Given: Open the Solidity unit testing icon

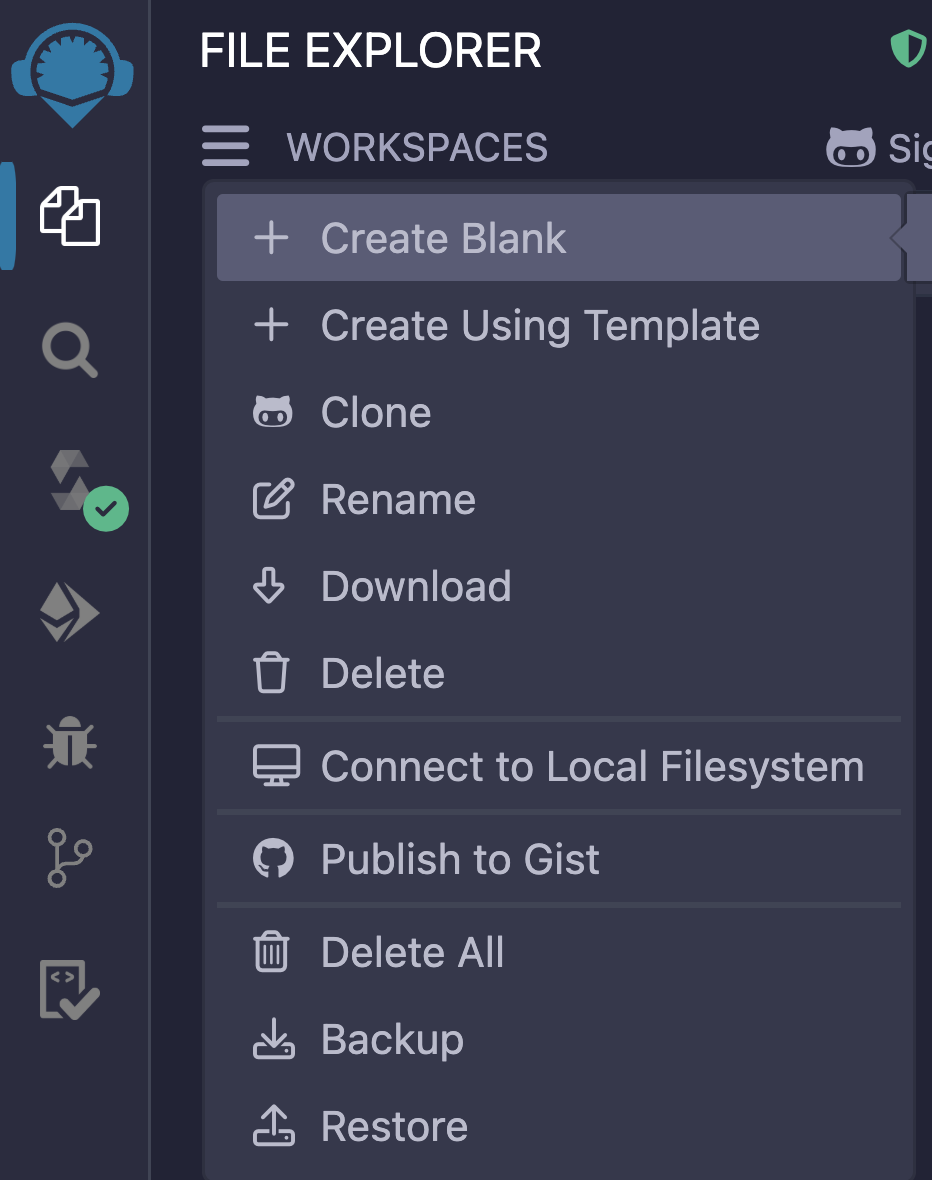Looking at the screenshot, I should 70,989.
